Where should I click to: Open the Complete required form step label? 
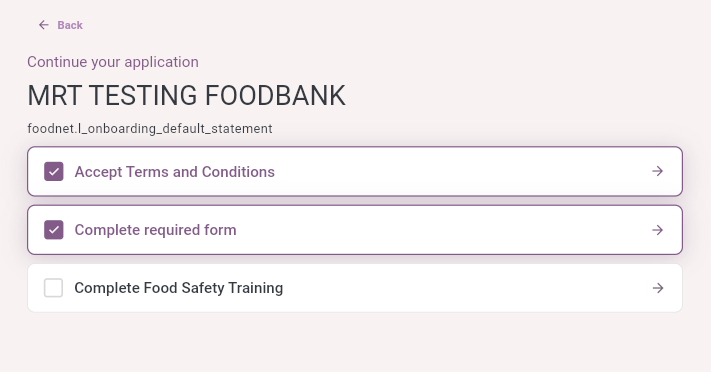pos(156,230)
